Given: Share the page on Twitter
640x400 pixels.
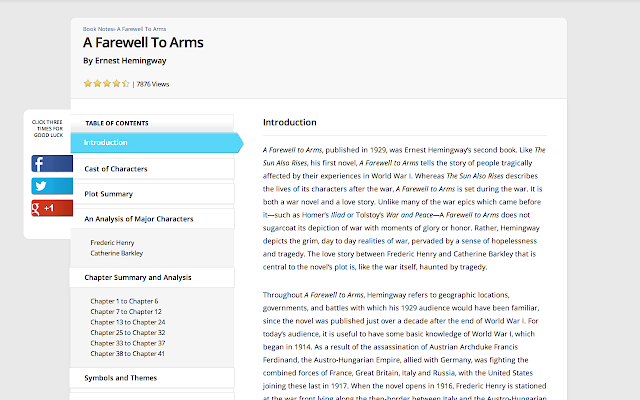Looking at the screenshot, I should pos(52,186).
